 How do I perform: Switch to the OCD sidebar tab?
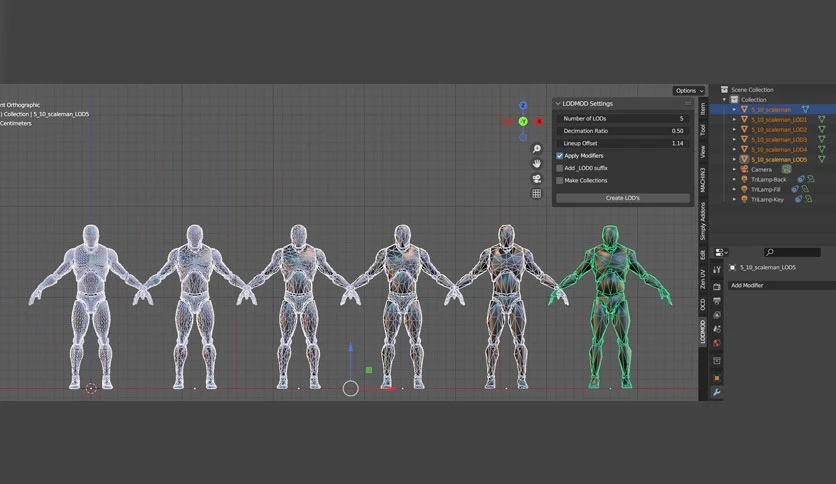pyautogui.click(x=703, y=304)
